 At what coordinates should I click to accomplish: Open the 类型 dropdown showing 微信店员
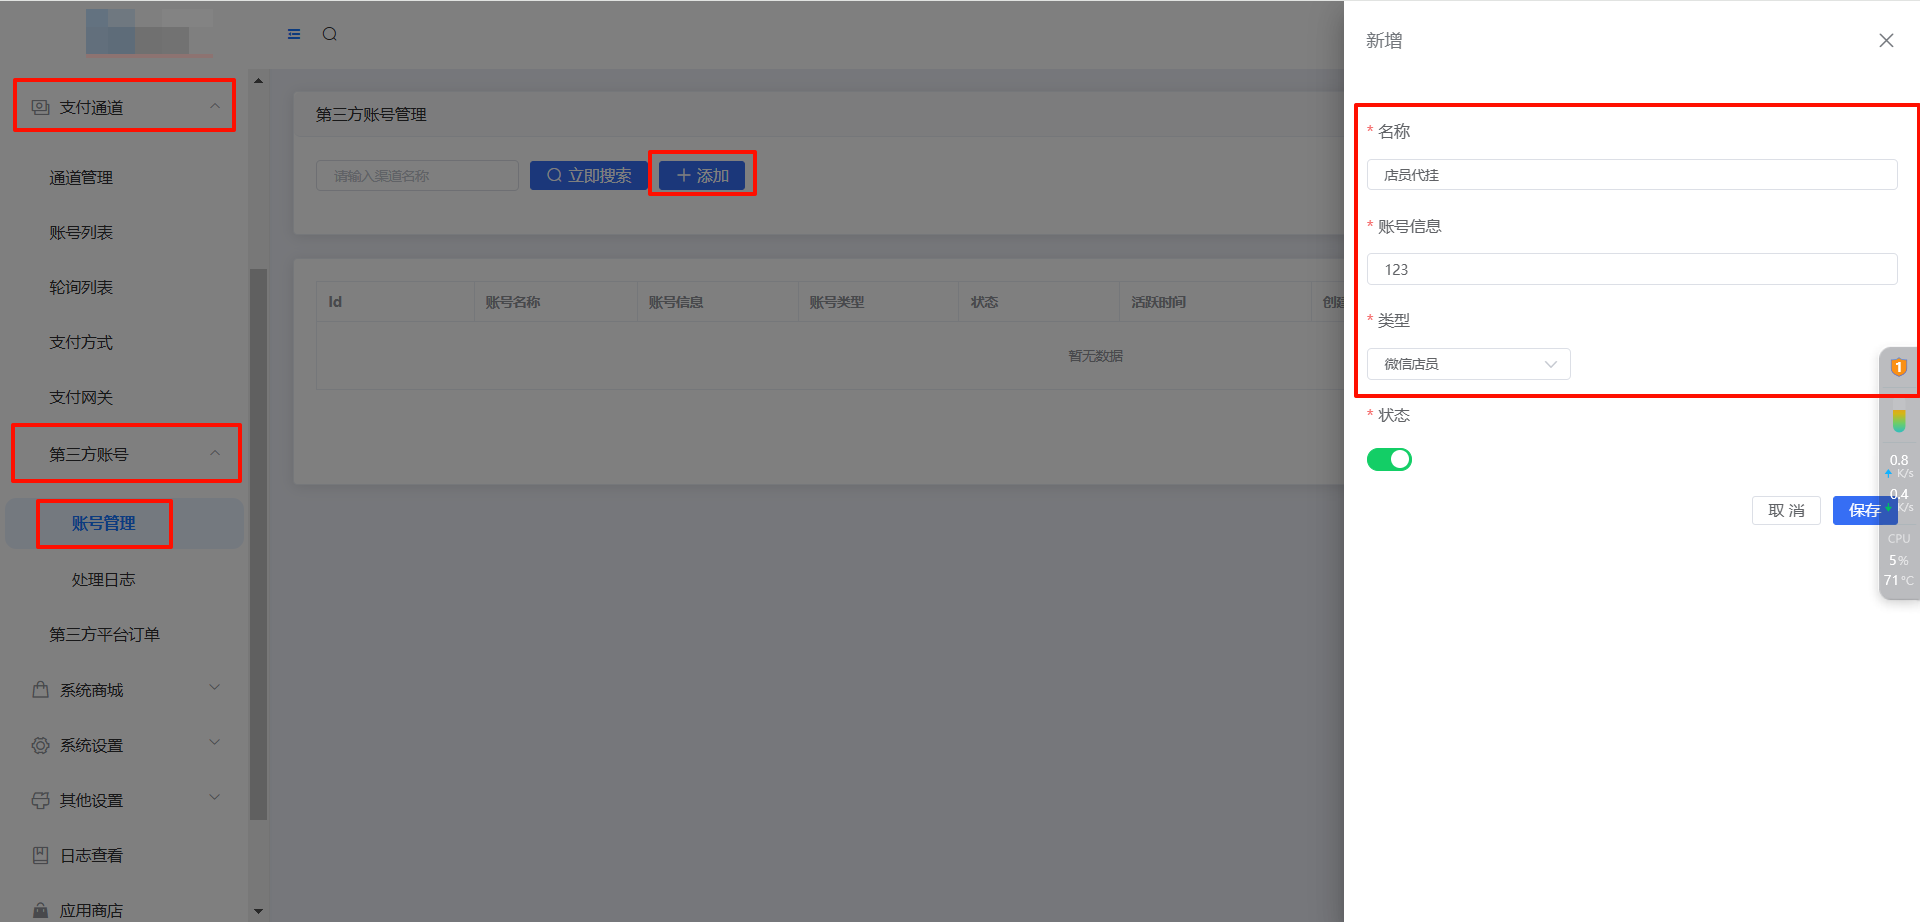[x=1468, y=364]
